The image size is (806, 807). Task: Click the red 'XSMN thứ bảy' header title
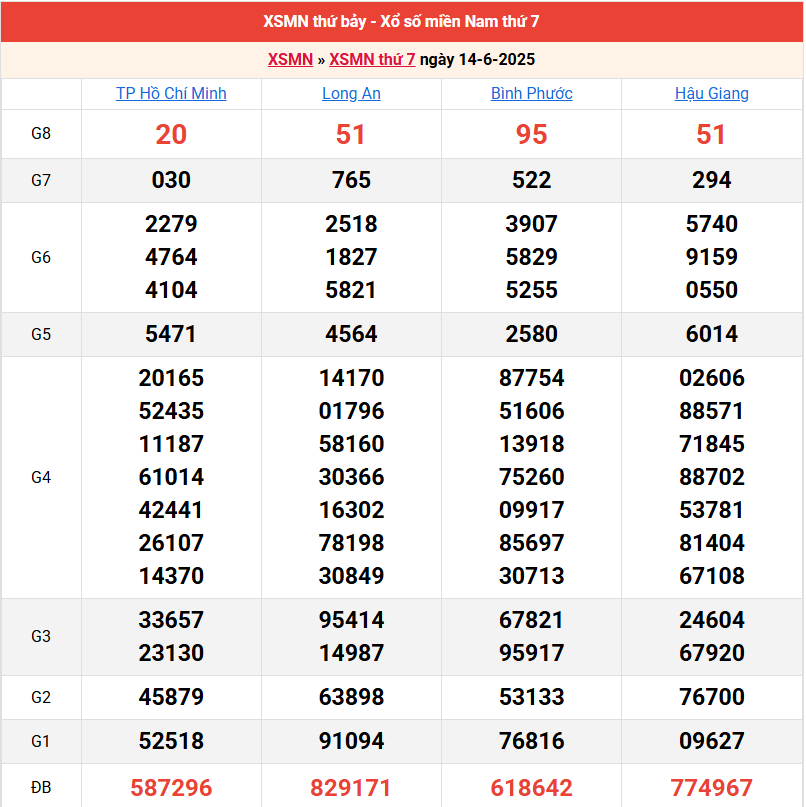[402, 21]
